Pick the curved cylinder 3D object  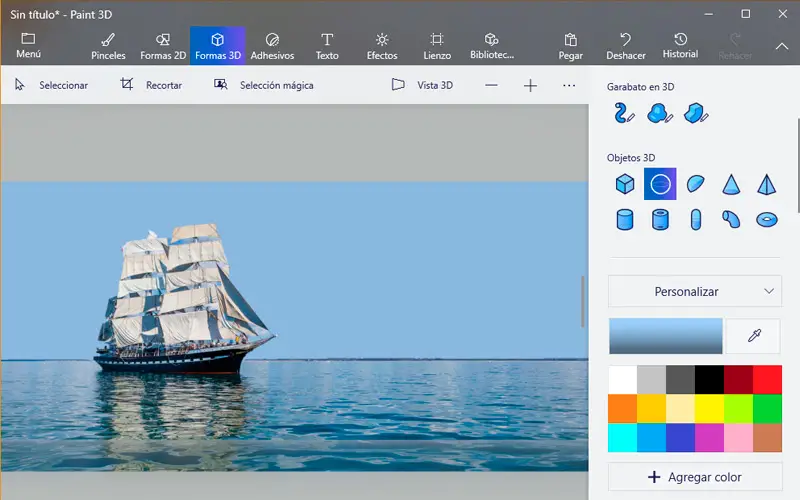(731, 220)
